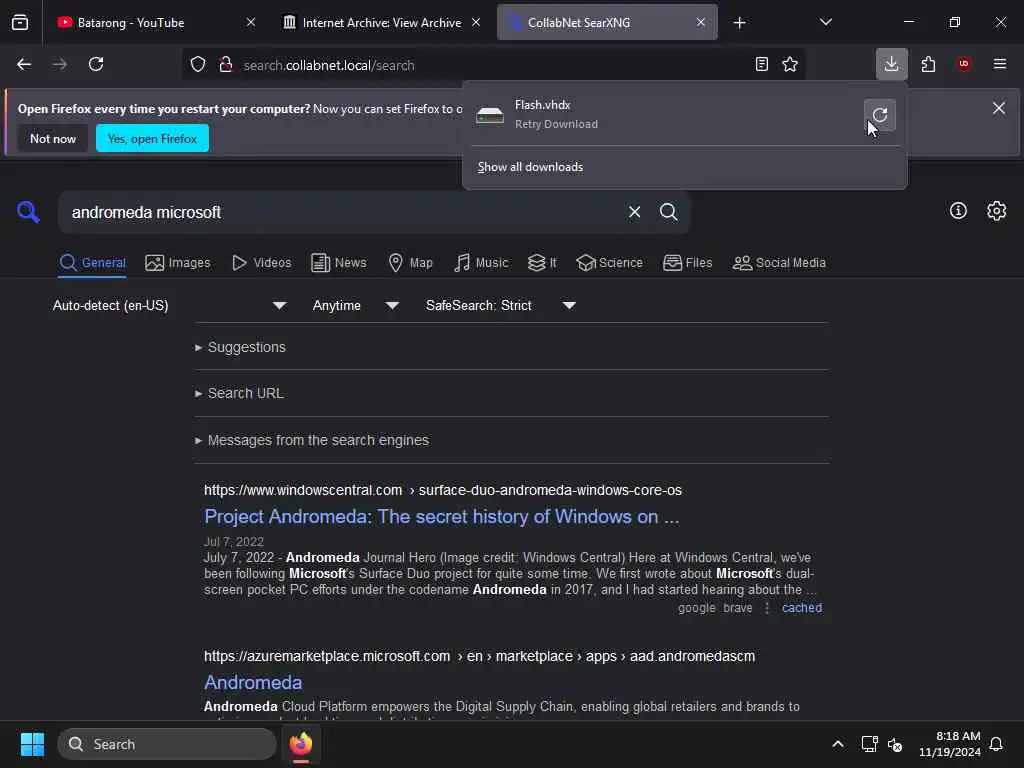Toggle reader view icon in address bar
This screenshot has width=1024, height=768.
(761, 64)
